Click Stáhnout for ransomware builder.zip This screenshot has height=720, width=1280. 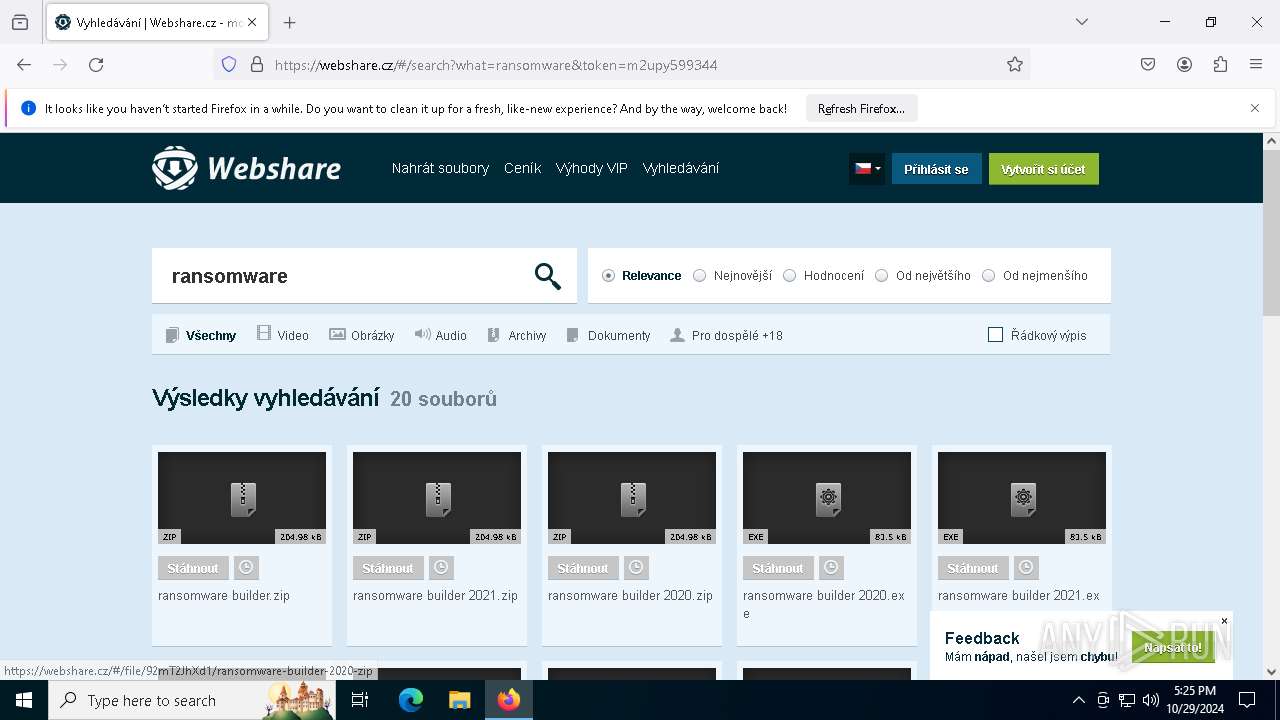[193, 568]
